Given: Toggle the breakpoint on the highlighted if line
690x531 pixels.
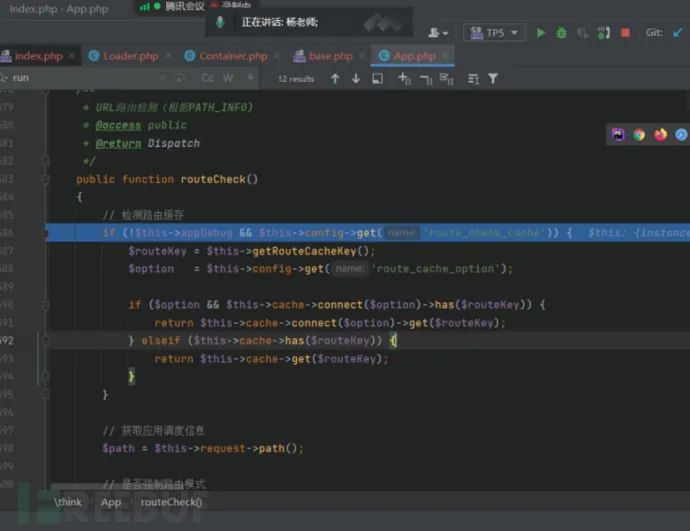Looking at the screenshot, I should tap(45, 233).
